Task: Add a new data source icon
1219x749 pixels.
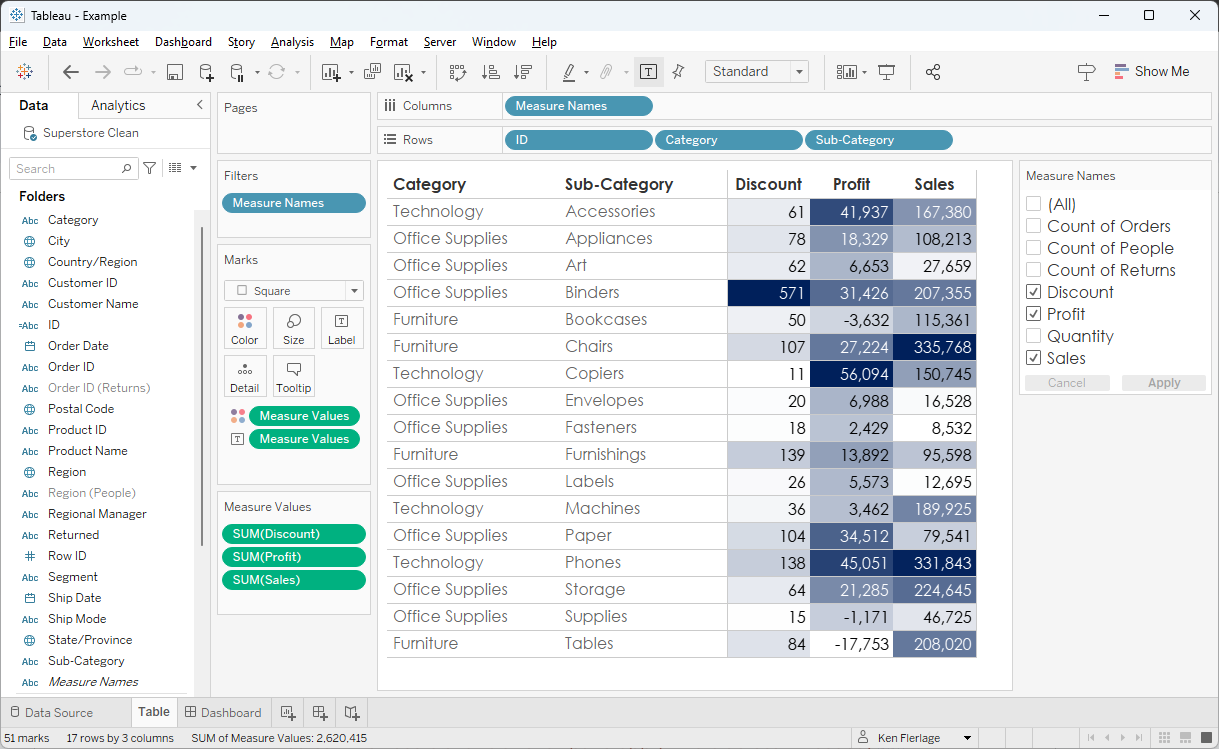Action: pos(206,72)
